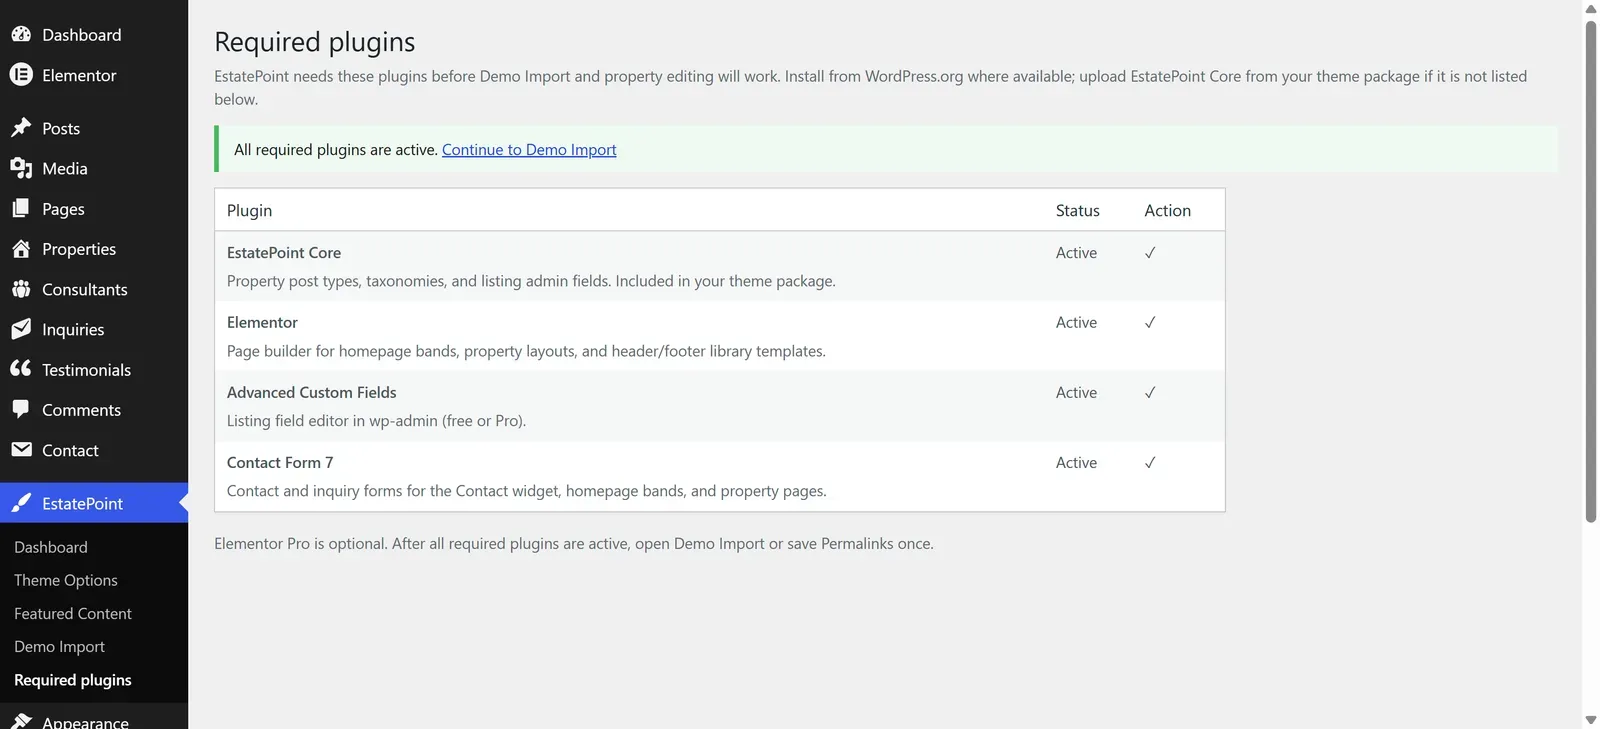Click Active status for Contact Form 7
1600x729 pixels.
1076,462
